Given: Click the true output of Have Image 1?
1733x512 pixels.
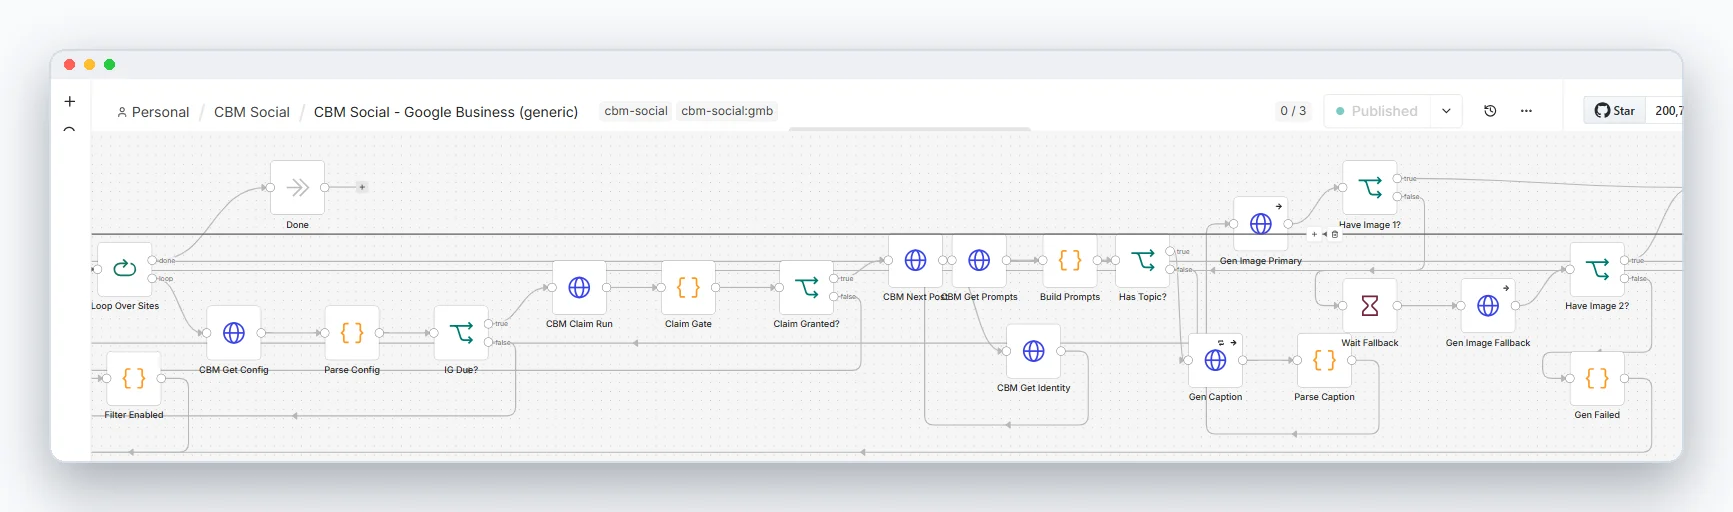Looking at the screenshot, I should (x=1397, y=178).
